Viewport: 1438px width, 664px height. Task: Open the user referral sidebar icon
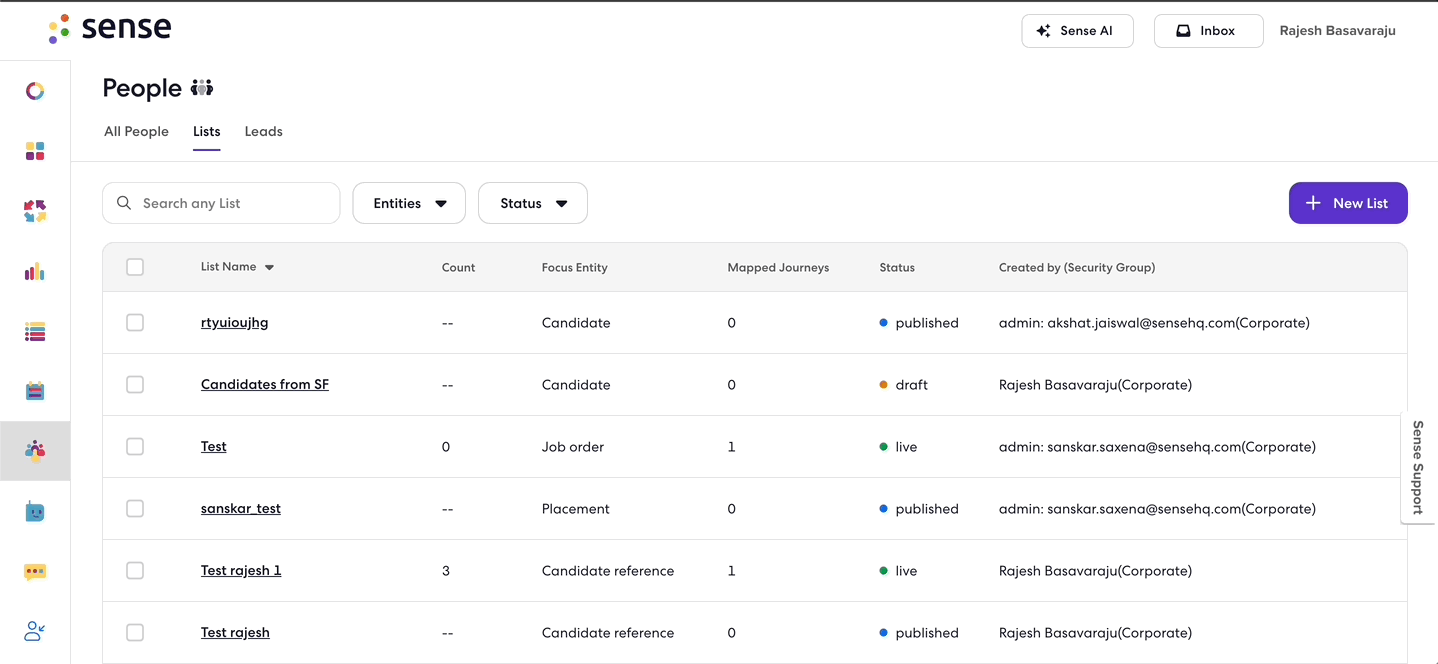[35, 631]
